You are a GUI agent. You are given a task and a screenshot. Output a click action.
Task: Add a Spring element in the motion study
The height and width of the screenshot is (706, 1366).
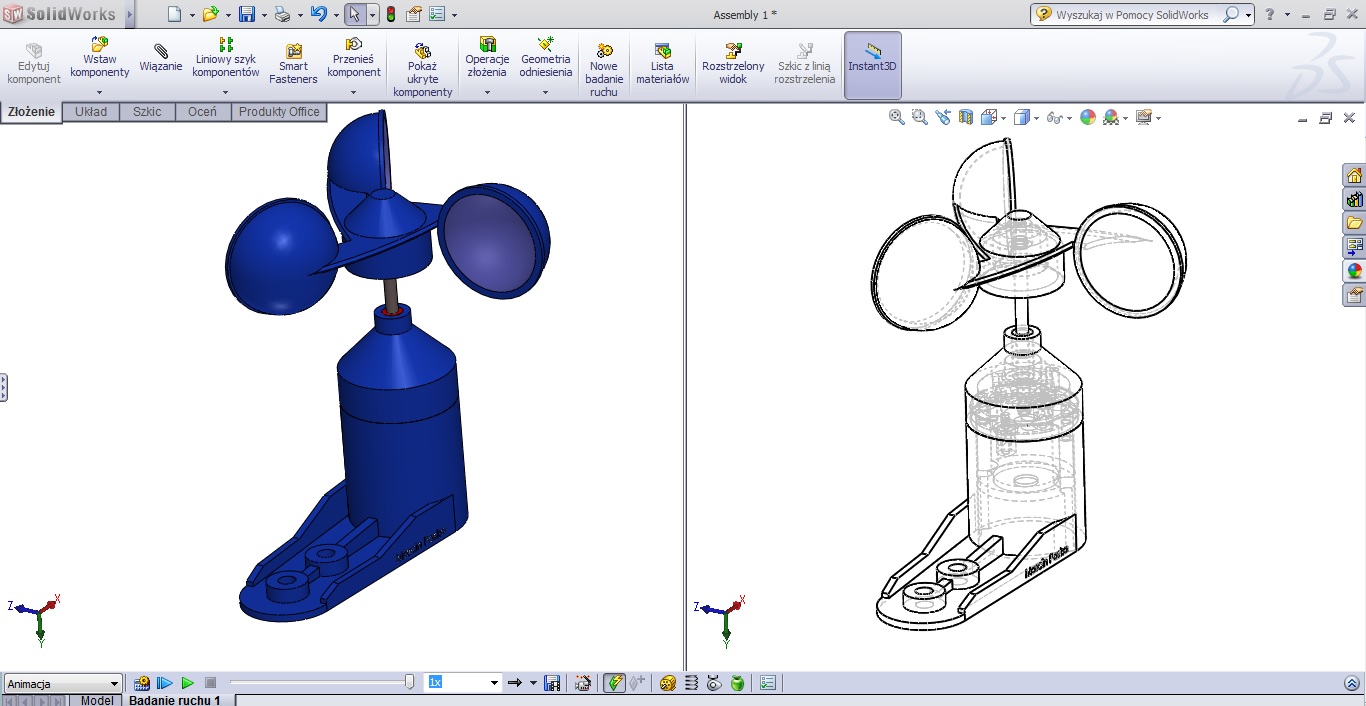[691, 682]
